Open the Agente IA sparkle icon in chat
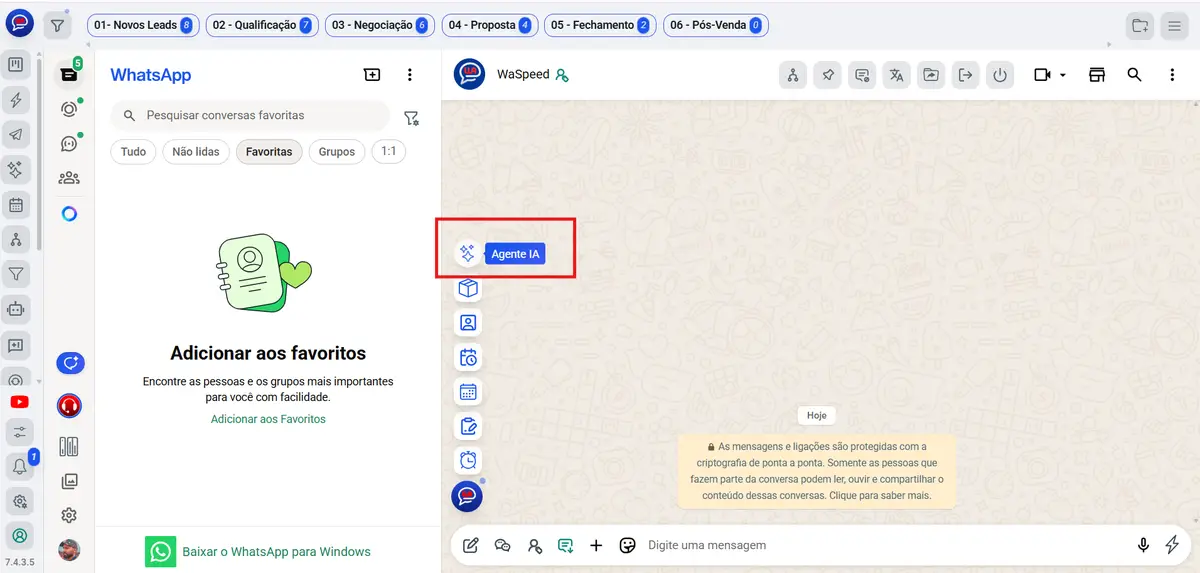This screenshot has height=573, width=1200. click(467, 254)
